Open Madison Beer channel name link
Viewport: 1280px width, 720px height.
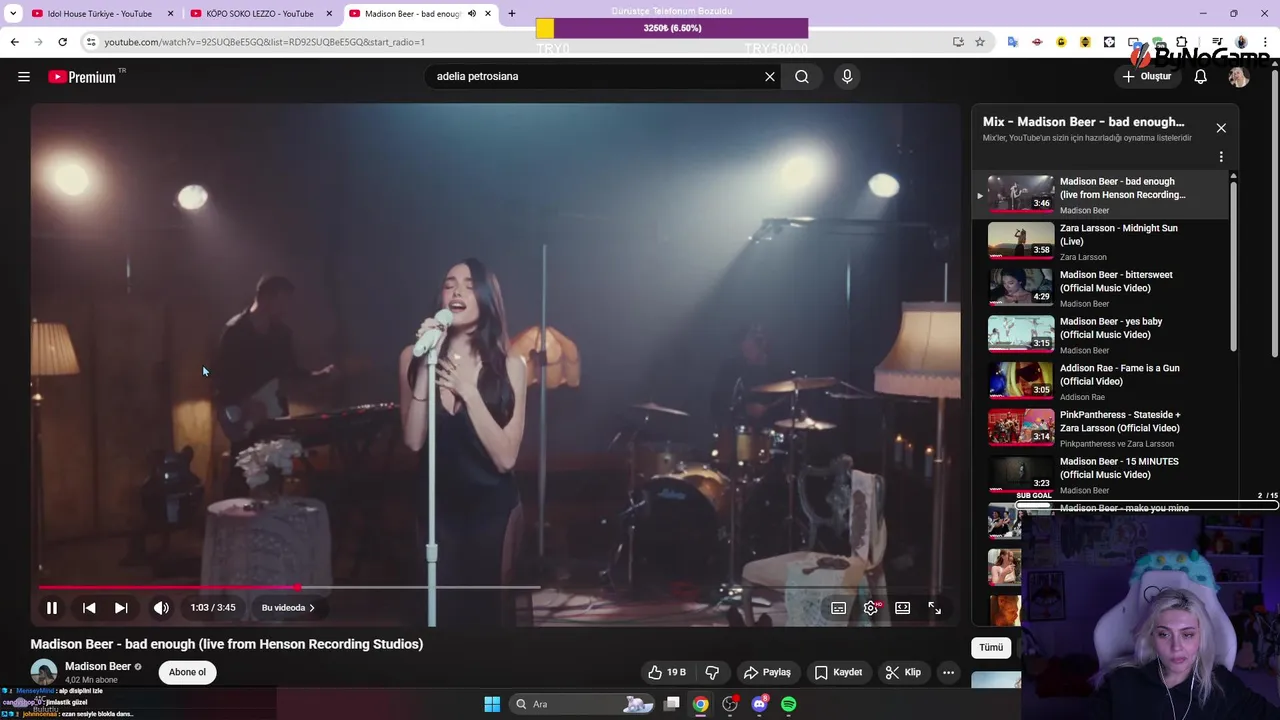tap(98, 666)
